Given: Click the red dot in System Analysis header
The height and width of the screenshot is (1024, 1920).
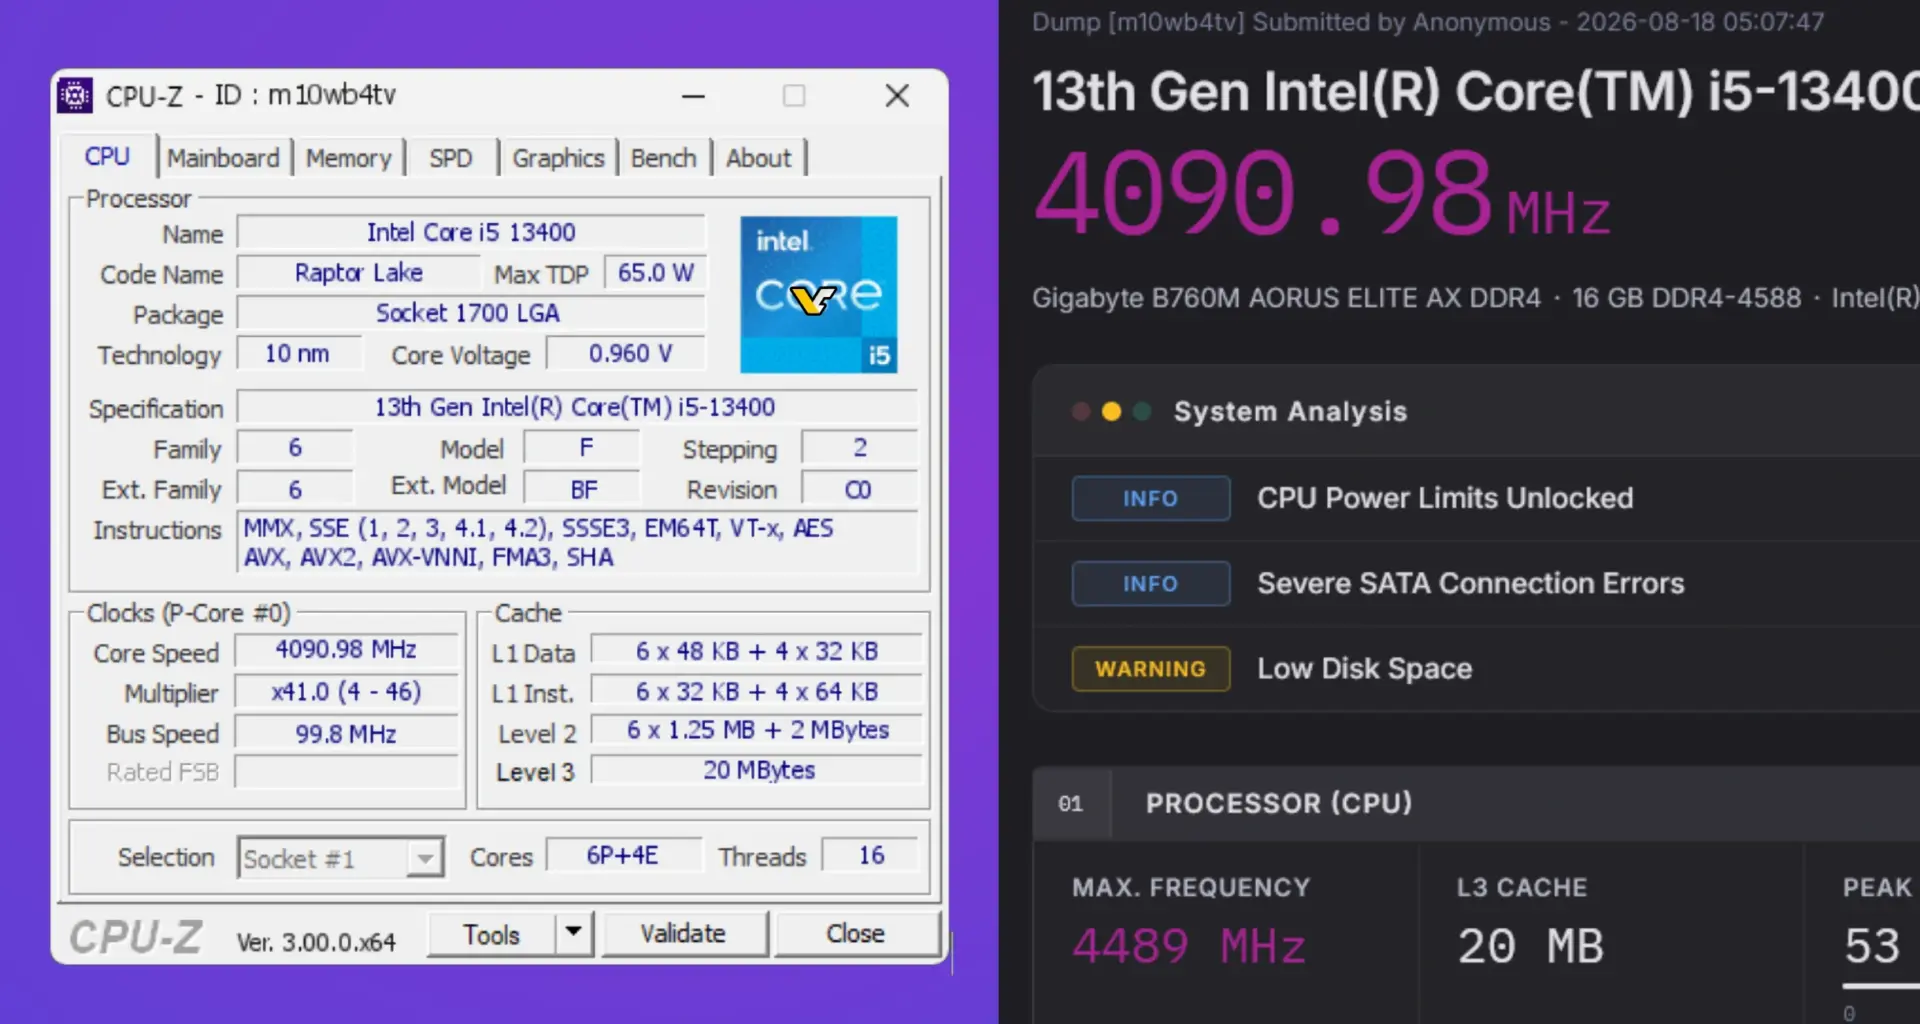Looking at the screenshot, I should pyautogui.click(x=1081, y=412).
